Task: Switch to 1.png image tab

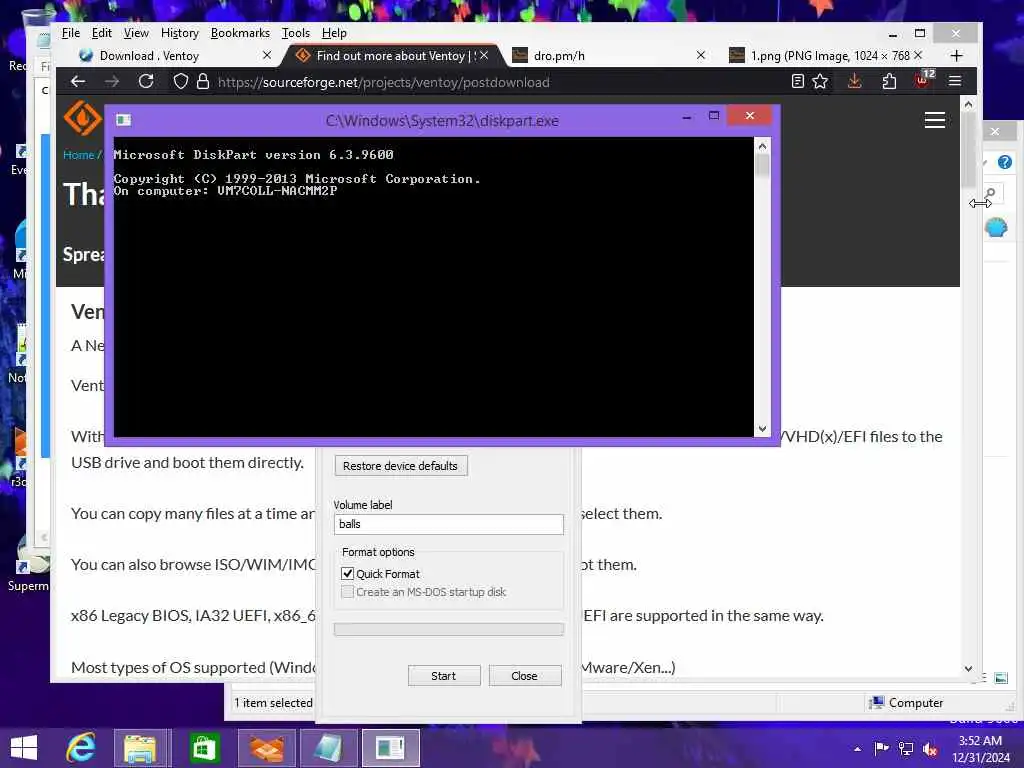Action: pos(826,56)
